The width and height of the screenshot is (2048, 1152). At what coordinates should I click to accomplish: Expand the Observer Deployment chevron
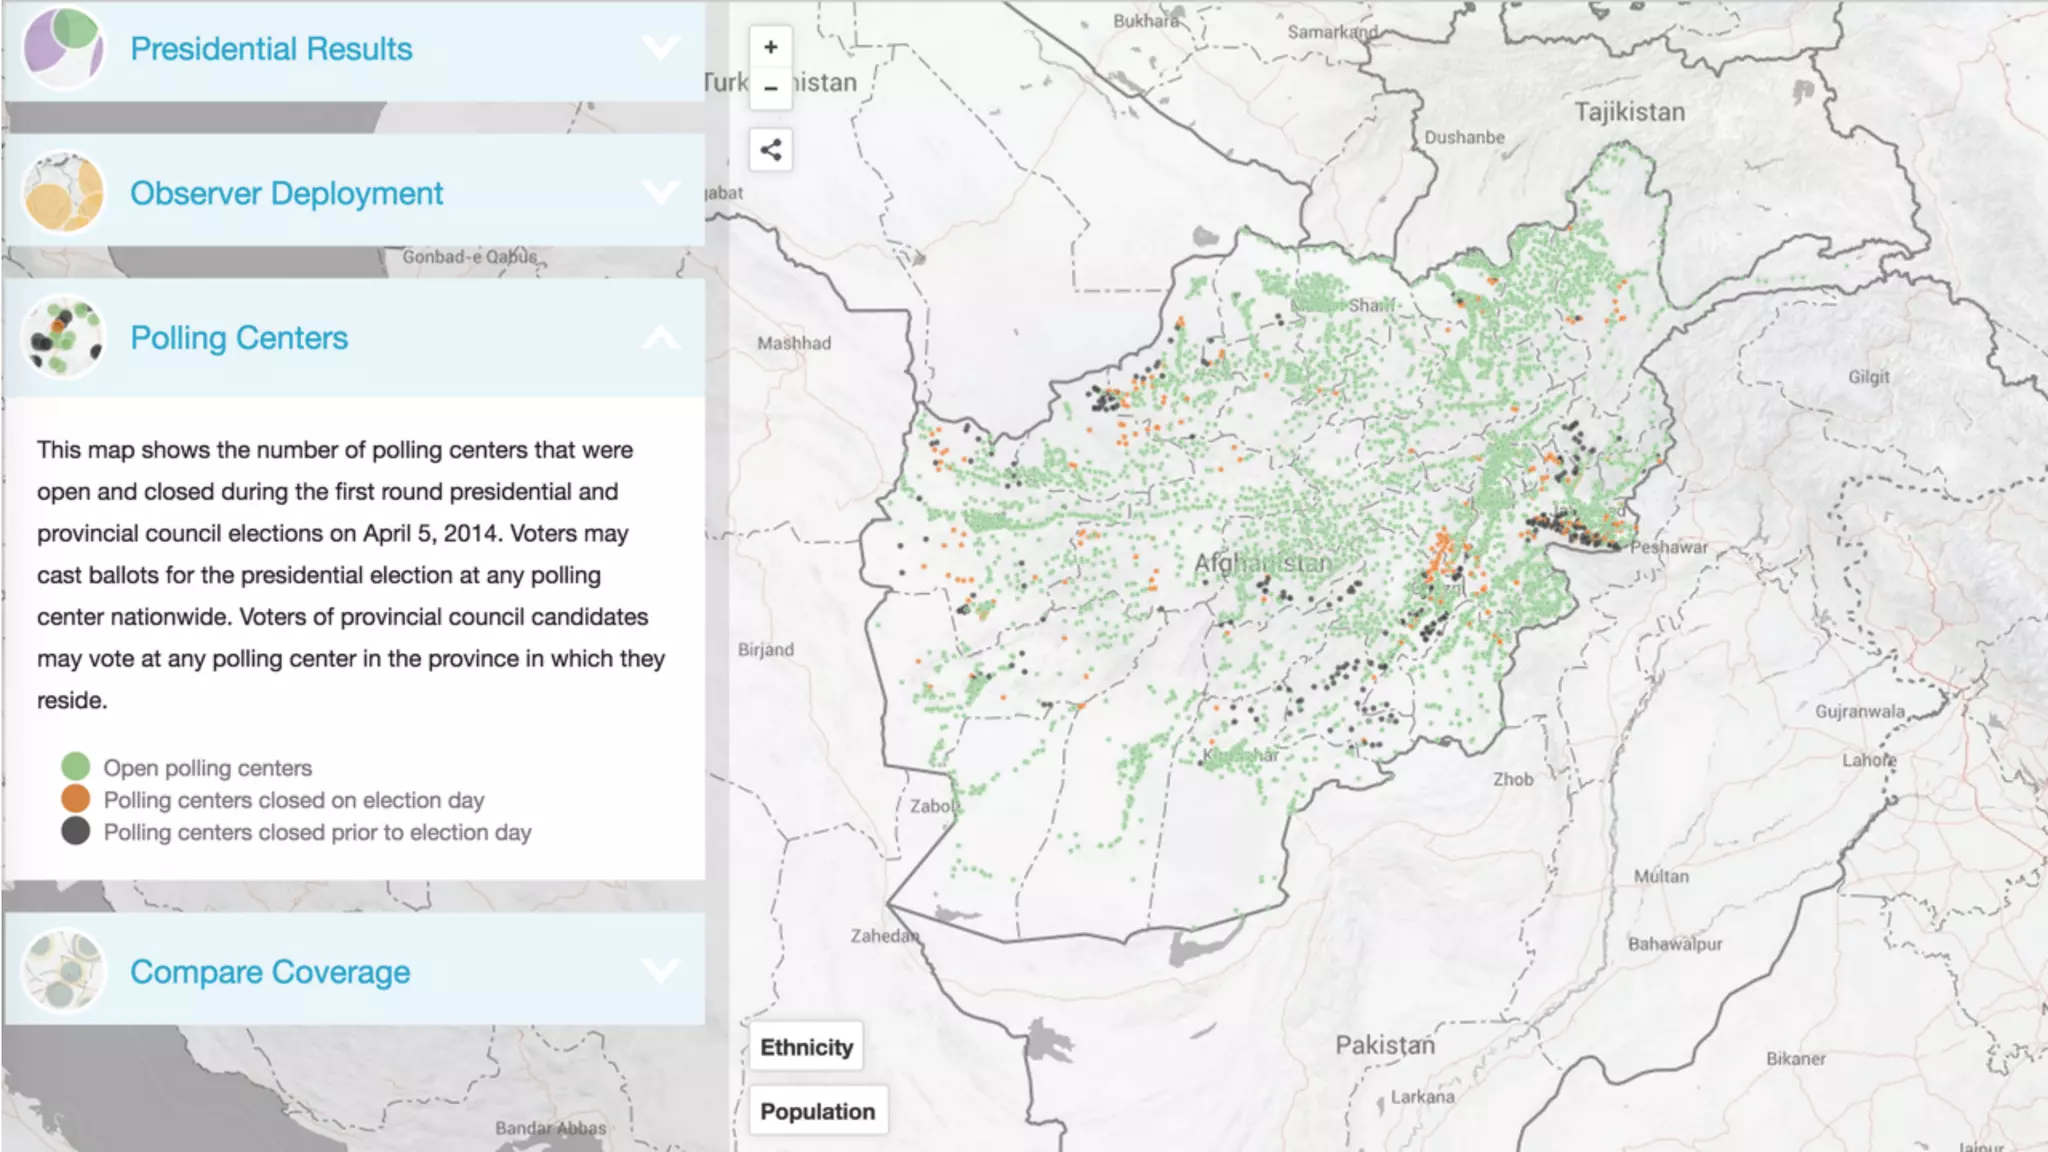click(x=660, y=191)
